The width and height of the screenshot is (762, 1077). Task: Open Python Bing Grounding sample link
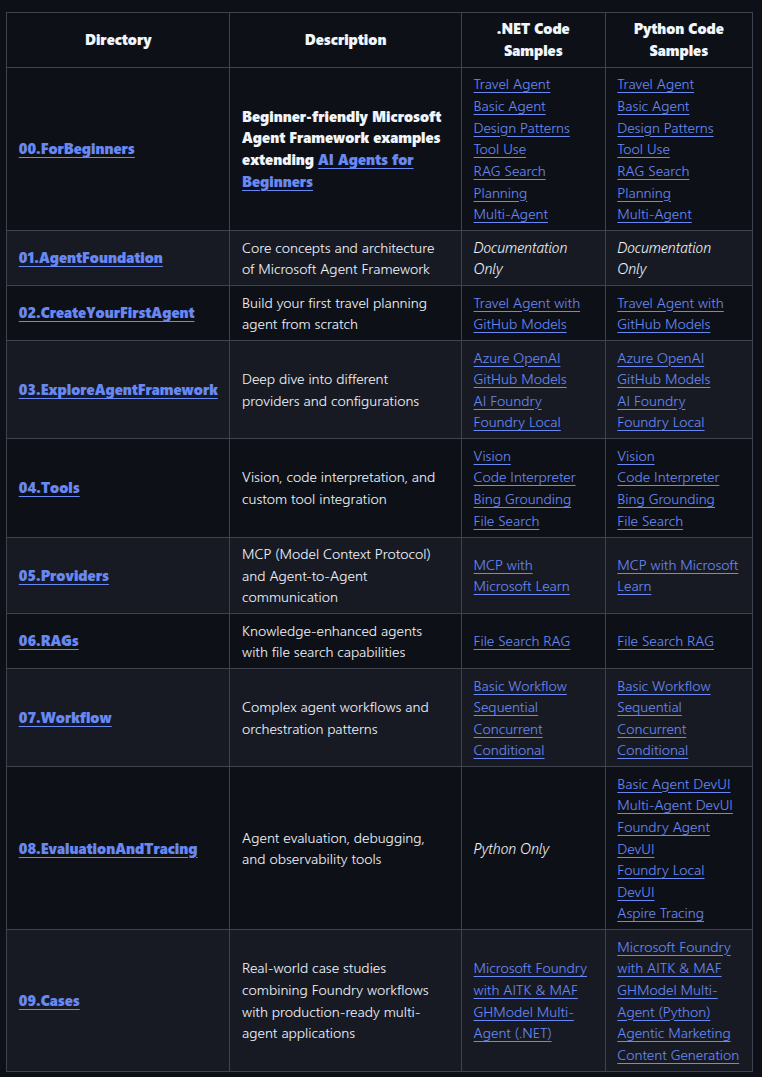point(666,499)
